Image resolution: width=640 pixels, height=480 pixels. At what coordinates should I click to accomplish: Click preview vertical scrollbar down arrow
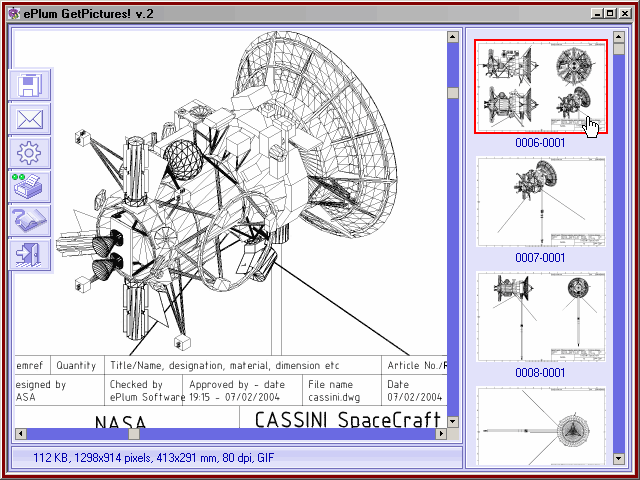[x=453, y=421]
